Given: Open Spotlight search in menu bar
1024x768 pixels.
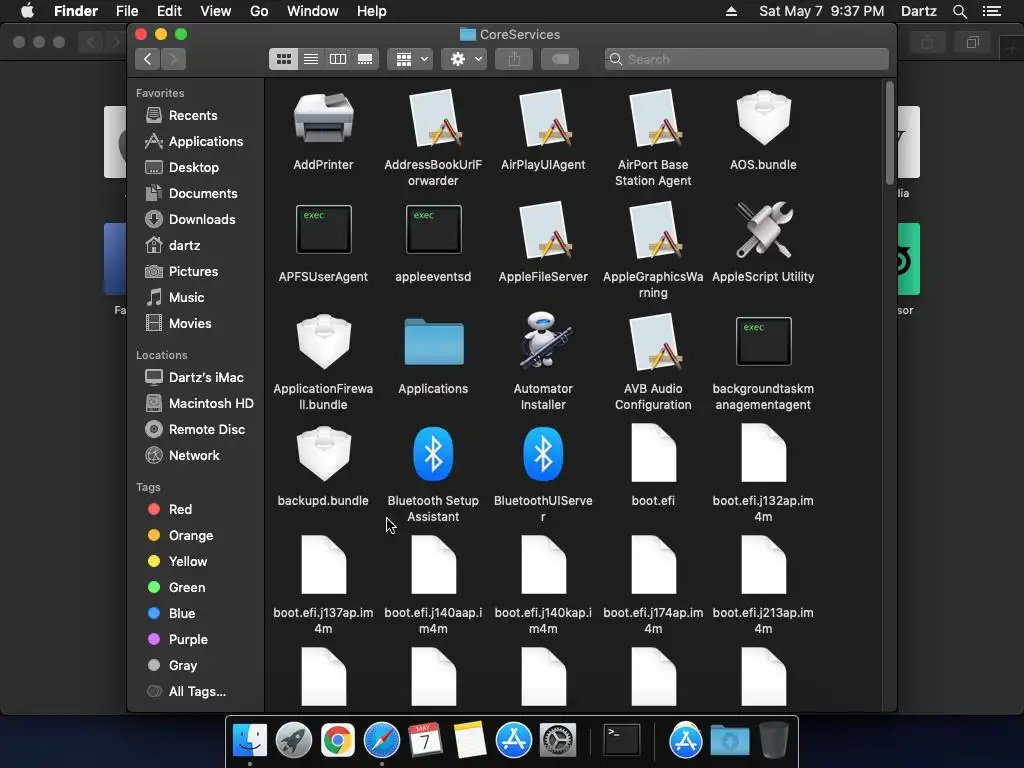Looking at the screenshot, I should (x=959, y=11).
